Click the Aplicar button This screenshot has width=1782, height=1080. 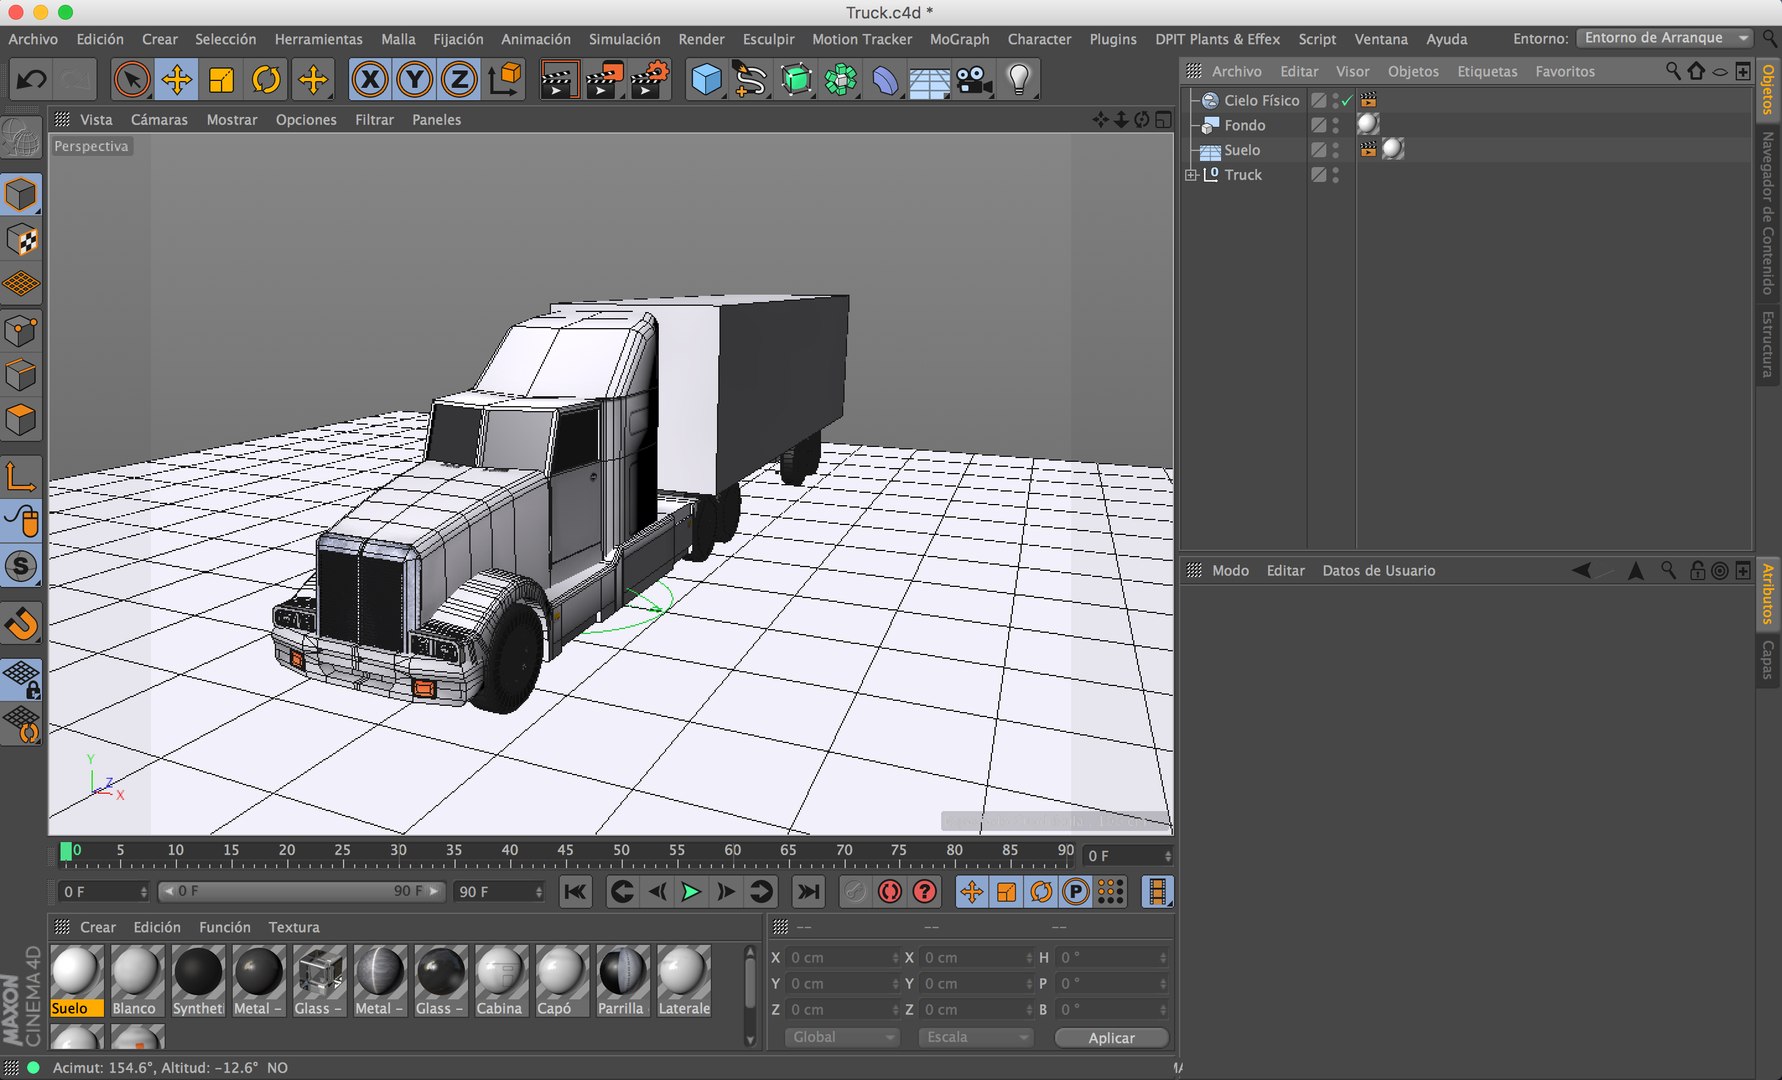click(1111, 1038)
